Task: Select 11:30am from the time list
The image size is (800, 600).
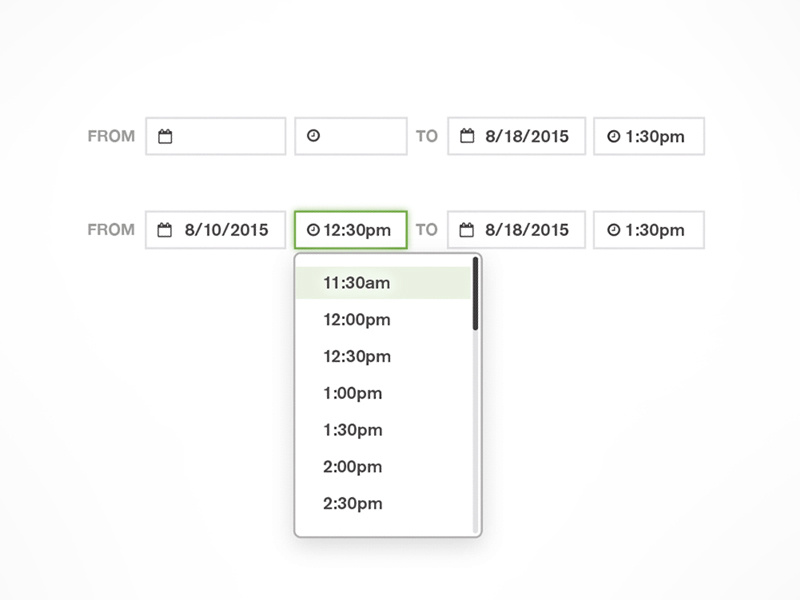Action: click(357, 283)
